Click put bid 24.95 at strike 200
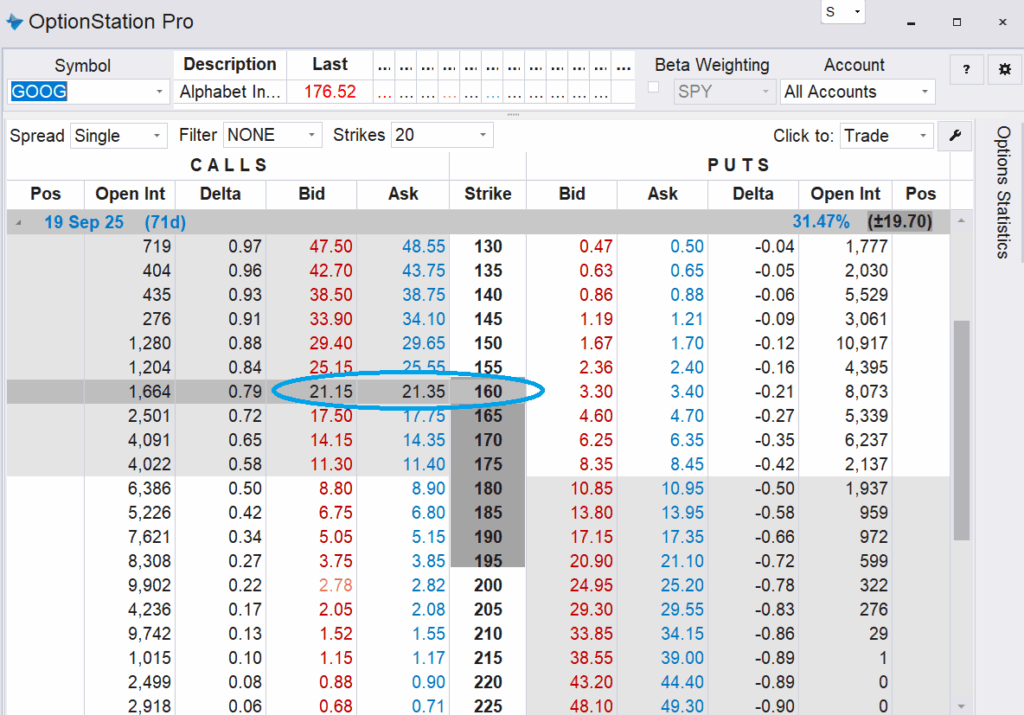Image resolution: width=1024 pixels, height=715 pixels. click(591, 585)
